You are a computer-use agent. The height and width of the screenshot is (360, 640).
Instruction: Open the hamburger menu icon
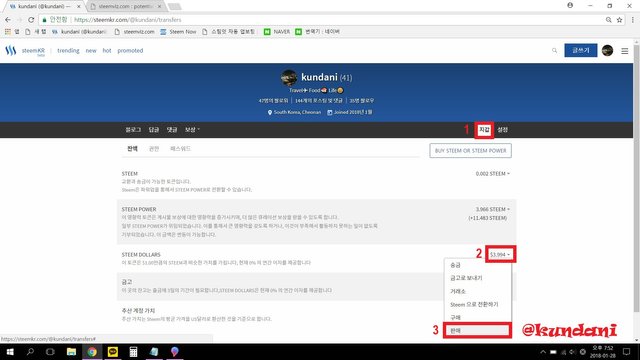coord(624,51)
